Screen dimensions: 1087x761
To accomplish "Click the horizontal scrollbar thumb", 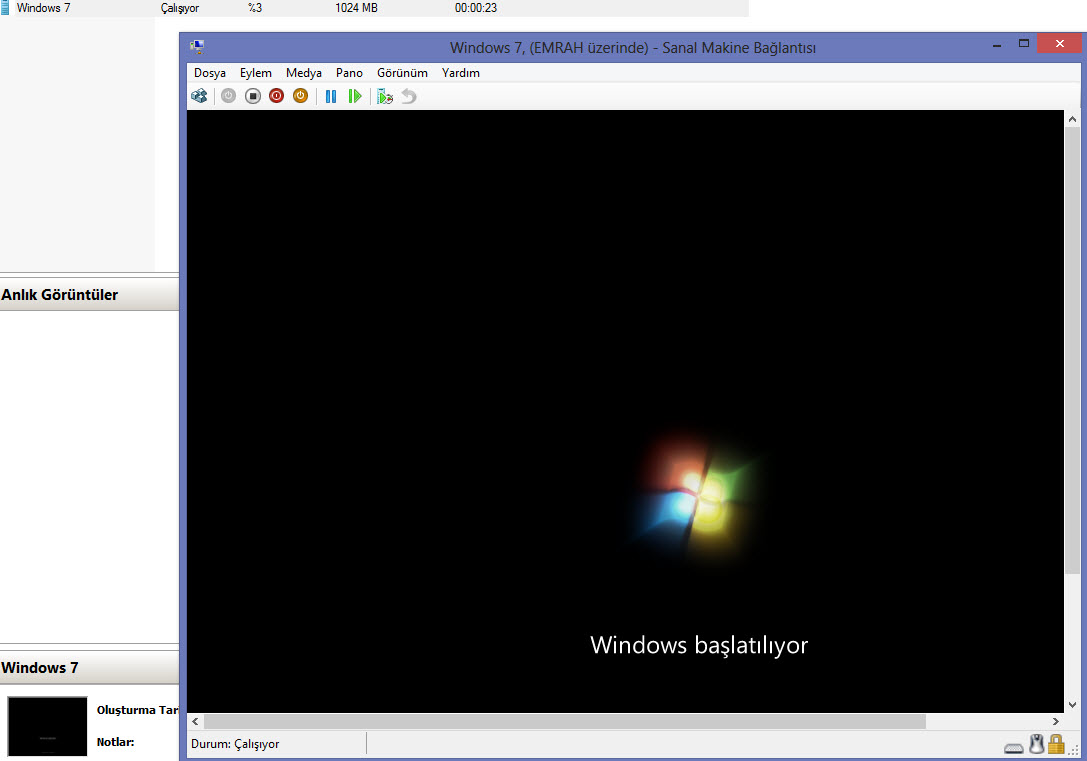I will (565, 721).
